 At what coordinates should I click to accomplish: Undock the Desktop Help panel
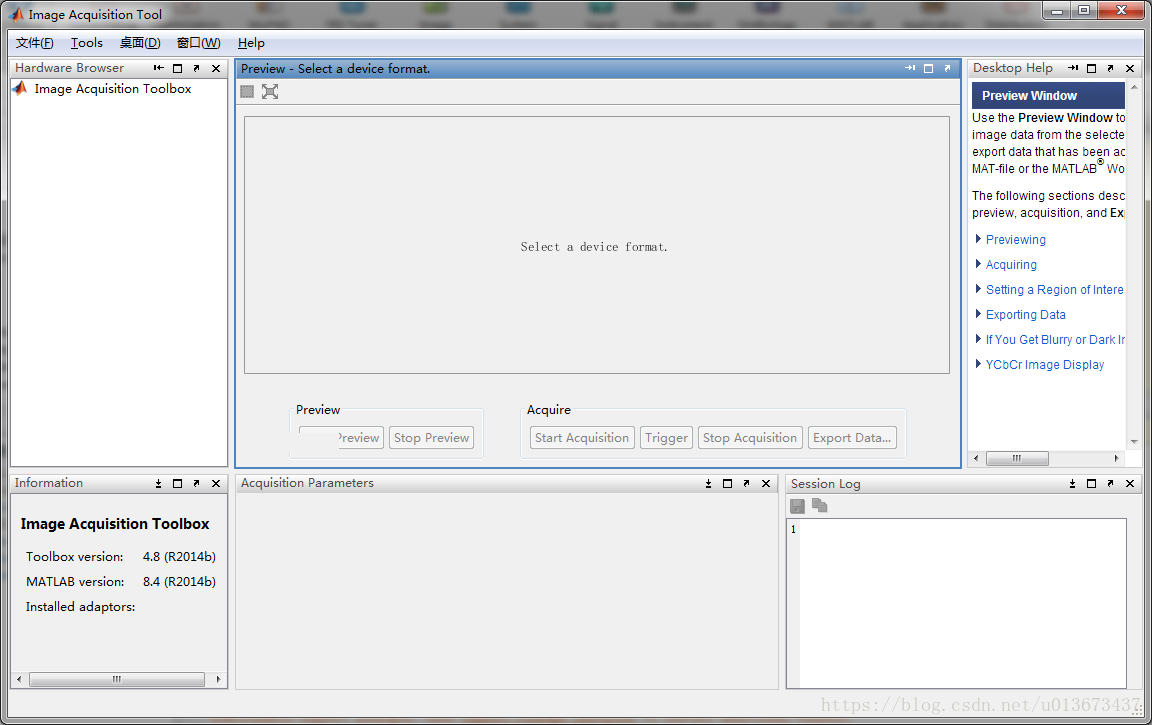(x=1110, y=68)
